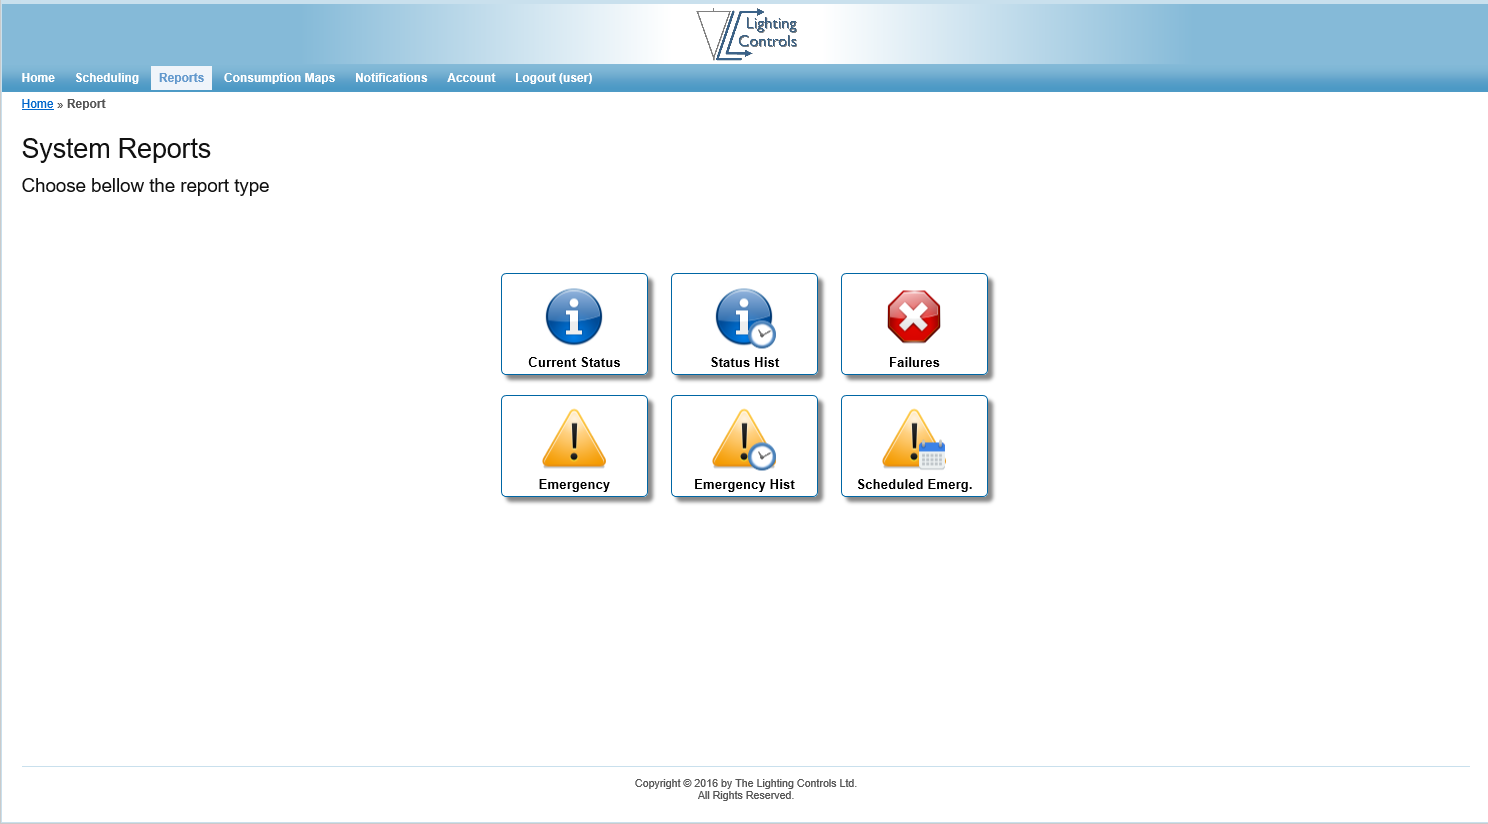Screen dimensions: 1488x824
Task: Click the "Copyright © 2016" footer line
Action: pyautogui.click(x=746, y=783)
